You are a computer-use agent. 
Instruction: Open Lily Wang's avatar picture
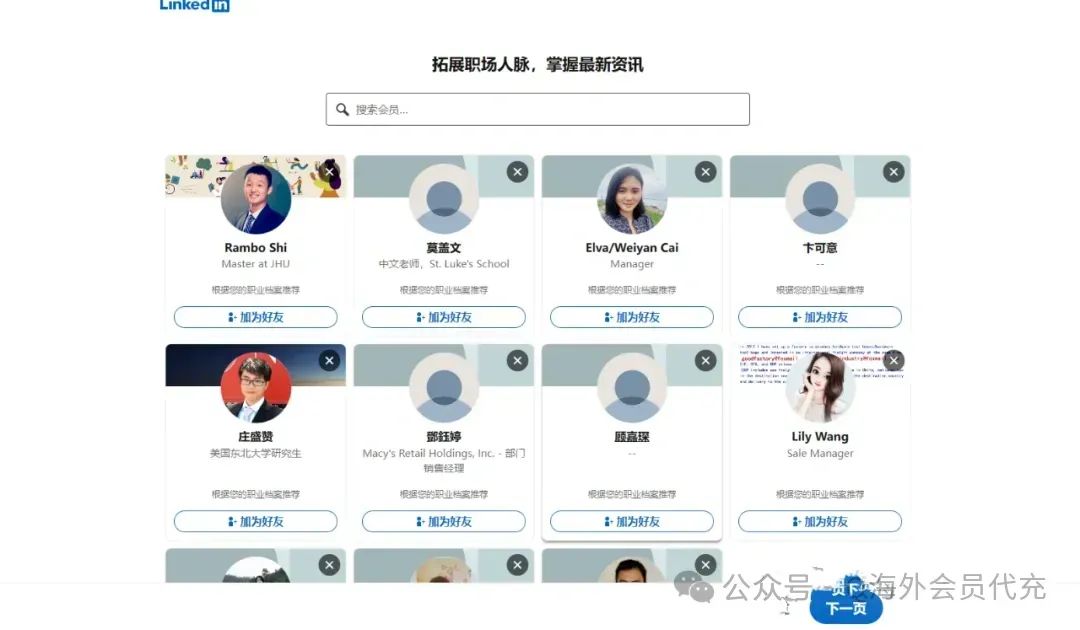[x=820, y=388]
